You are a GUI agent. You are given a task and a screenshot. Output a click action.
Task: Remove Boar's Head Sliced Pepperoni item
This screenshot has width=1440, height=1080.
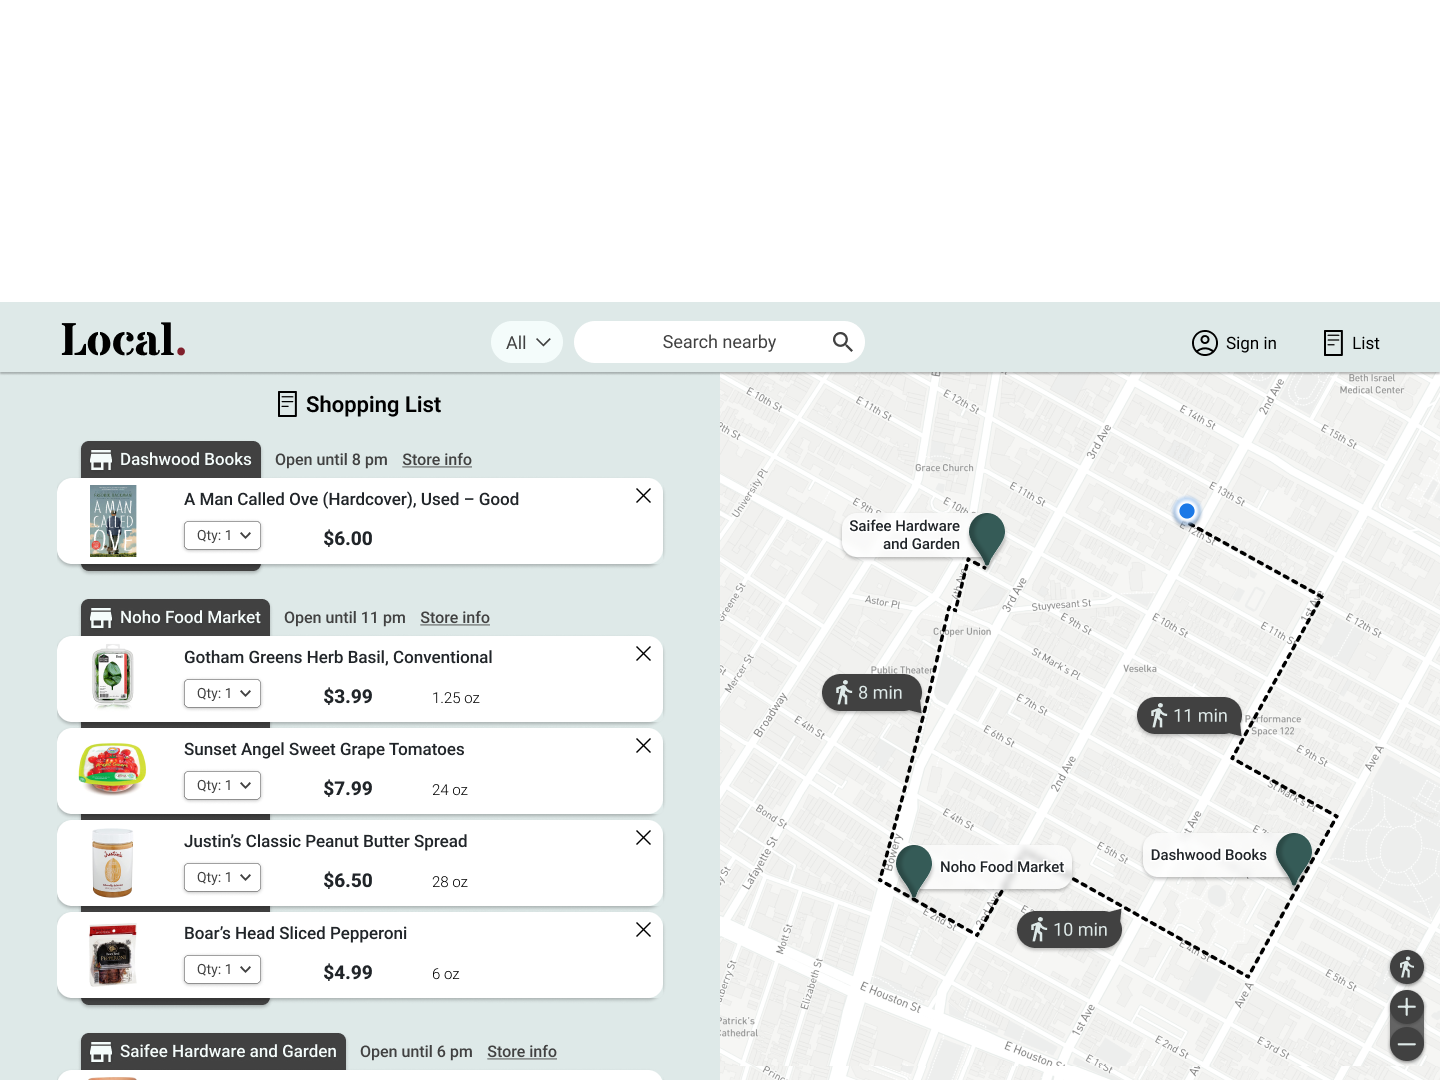pyautogui.click(x=643, y=930)
